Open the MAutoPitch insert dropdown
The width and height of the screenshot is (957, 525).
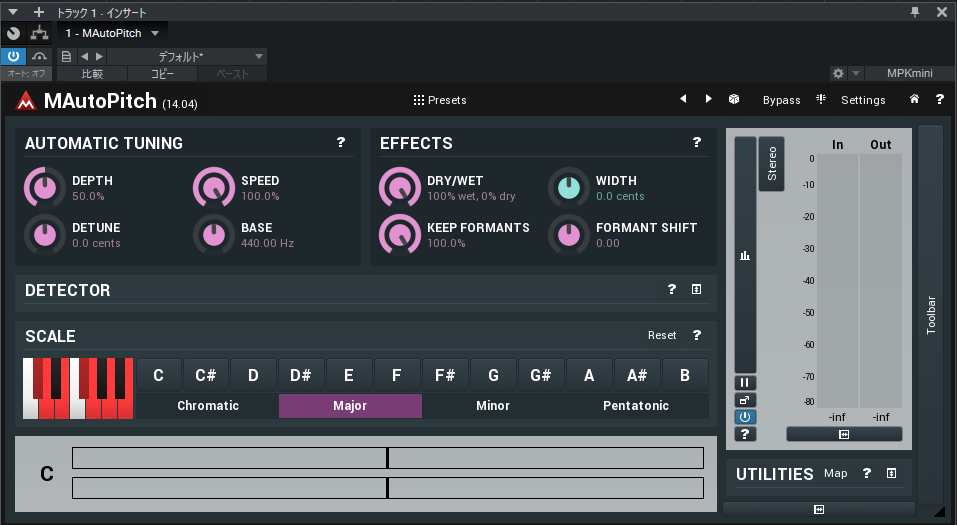(x=112, y=33)
